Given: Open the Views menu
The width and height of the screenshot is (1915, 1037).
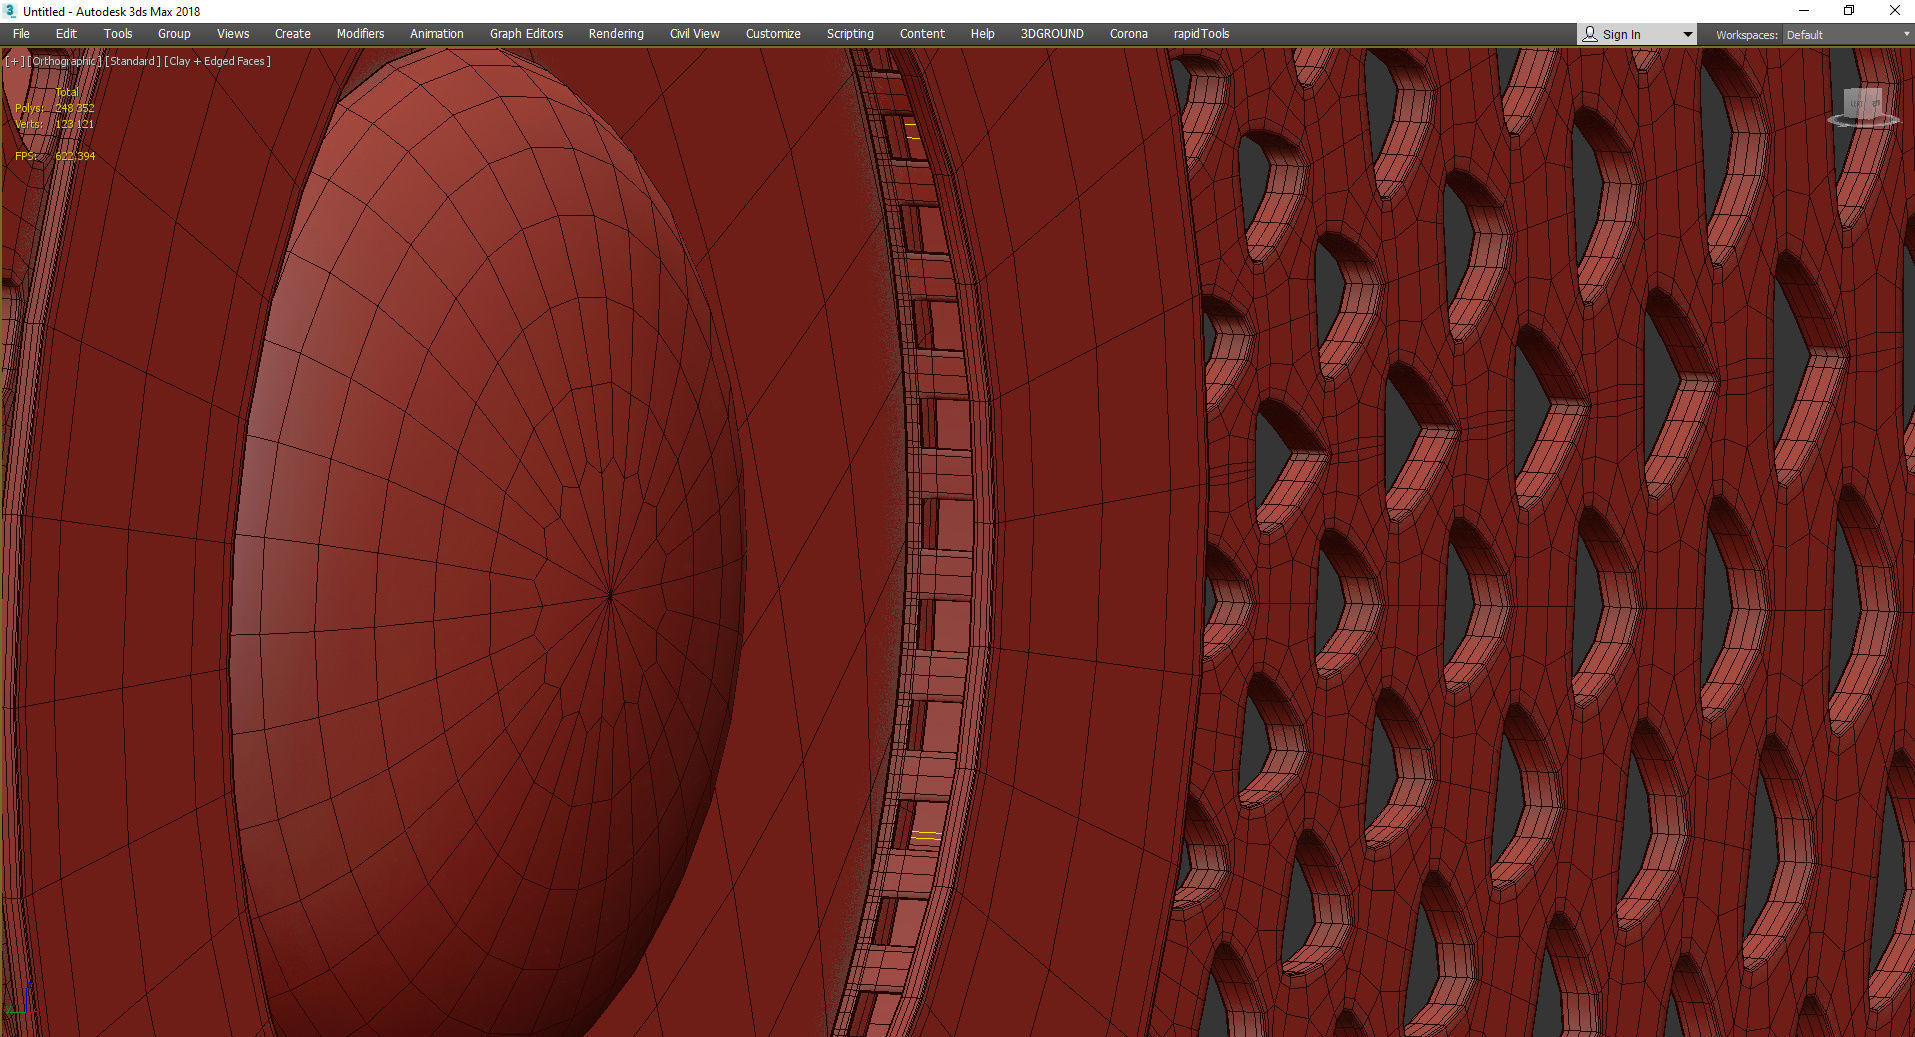Looking at the screenshot, I should [x=233, y=34].
